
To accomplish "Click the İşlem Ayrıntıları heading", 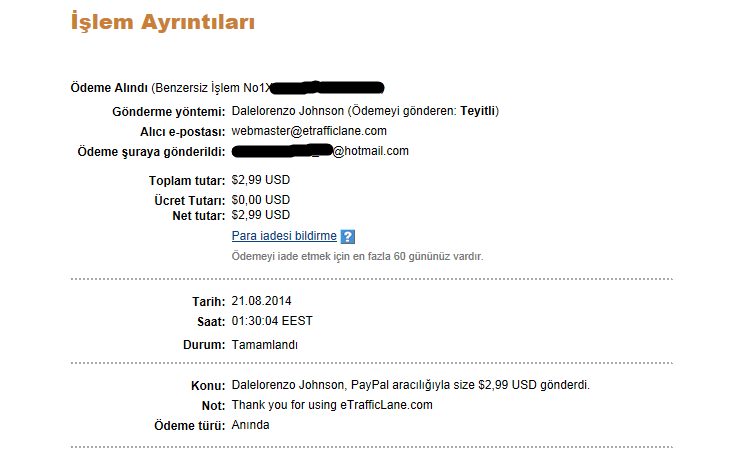I will pyautogui.click(x=163, y=22).
